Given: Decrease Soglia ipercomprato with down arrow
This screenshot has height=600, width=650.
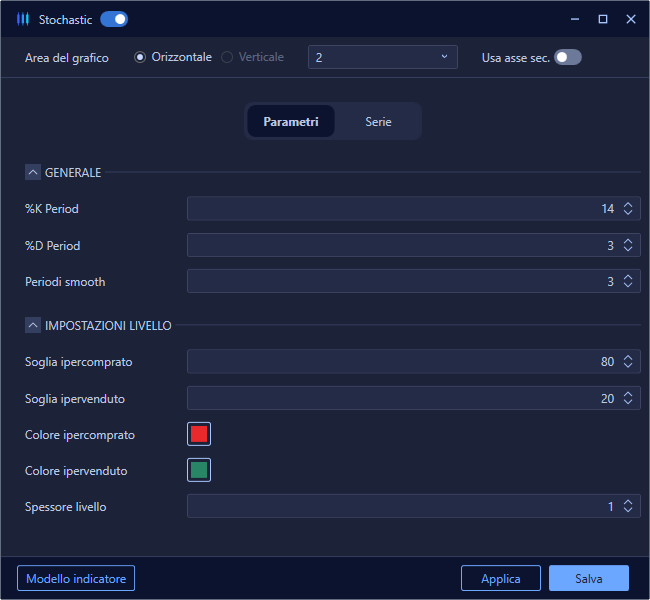Looking at the screenshot, I should 628,366.
